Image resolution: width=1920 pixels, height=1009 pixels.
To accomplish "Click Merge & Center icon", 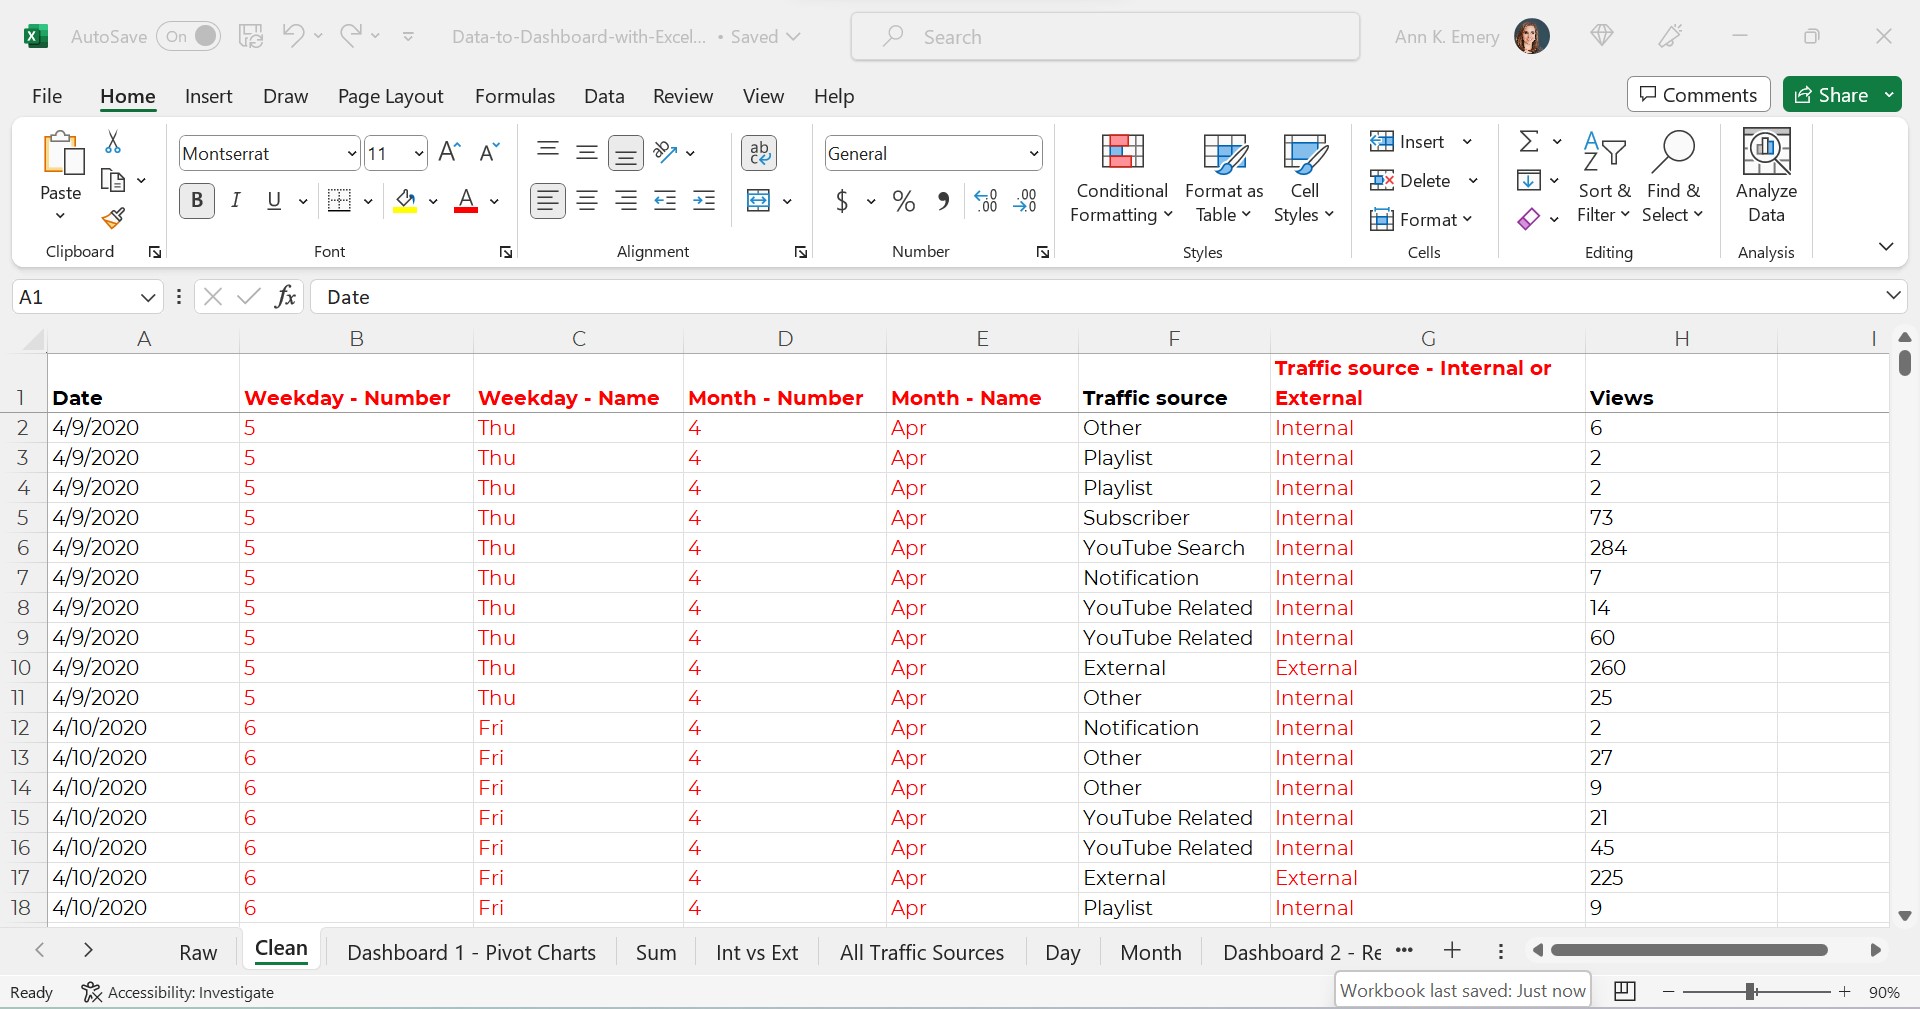I will click(759, 201).
